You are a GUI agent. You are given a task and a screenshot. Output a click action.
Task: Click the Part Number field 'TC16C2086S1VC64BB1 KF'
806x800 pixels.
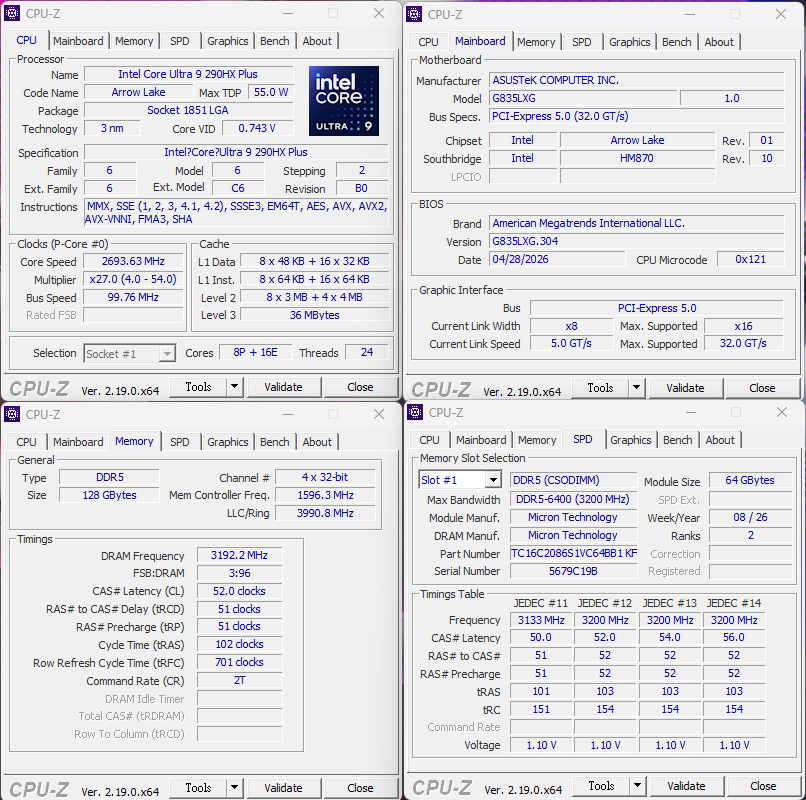click(574, 553)
